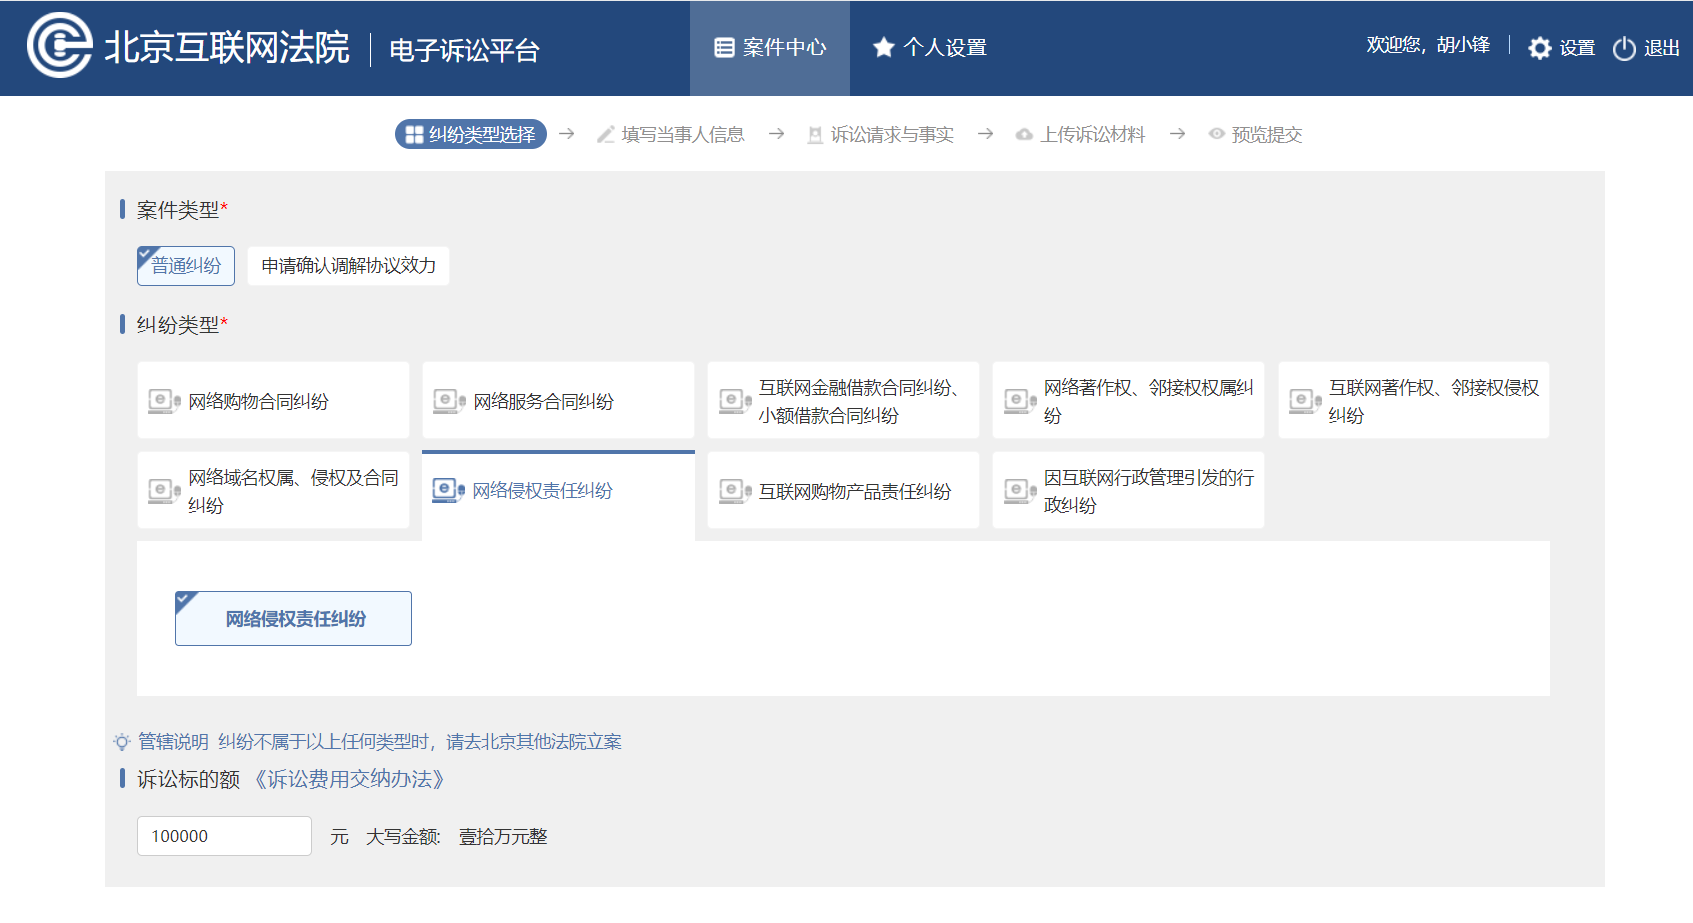Click the 壹拾万元整 amount text
The height and width of the screenshot is (923, 1693).
(x=503, y=837)
